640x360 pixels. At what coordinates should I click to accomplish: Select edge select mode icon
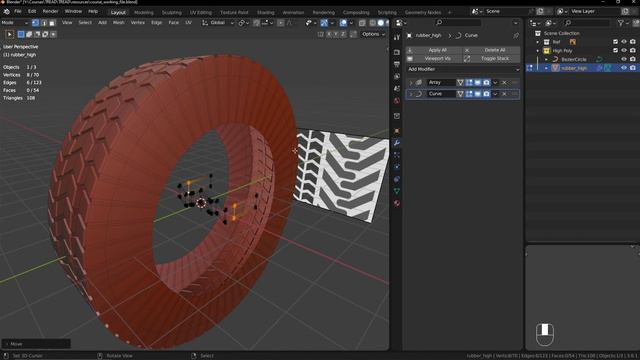(x=44, y=23)
